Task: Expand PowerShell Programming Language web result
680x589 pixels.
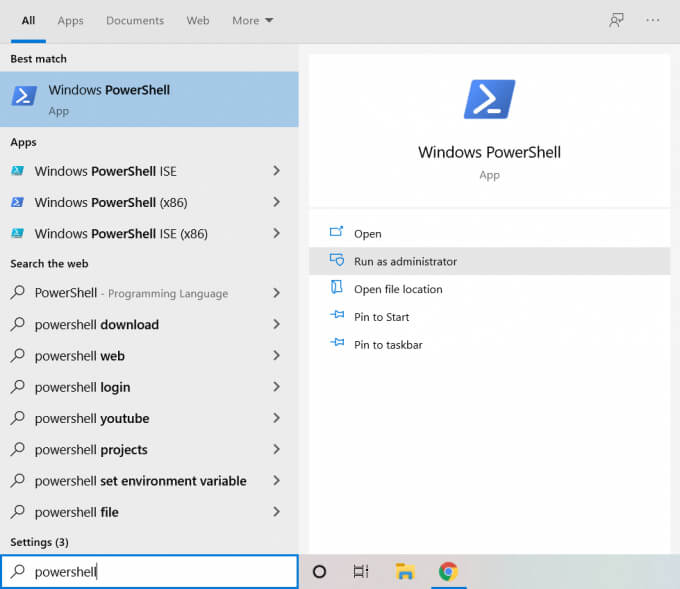Action: [276, 293]
